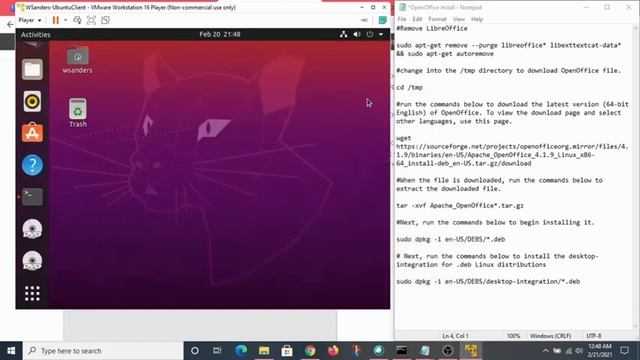640x360 pixels.
Task: Click 'UTF-8' encoding in Notepad status bar
Action: tap(594, 336)
